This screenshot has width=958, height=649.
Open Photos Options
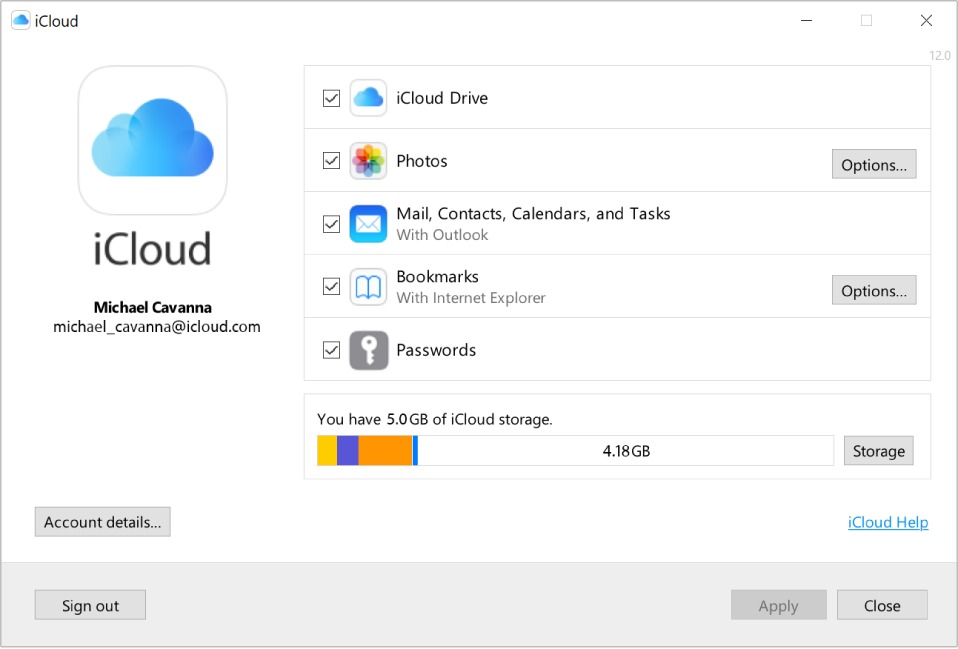873,165
